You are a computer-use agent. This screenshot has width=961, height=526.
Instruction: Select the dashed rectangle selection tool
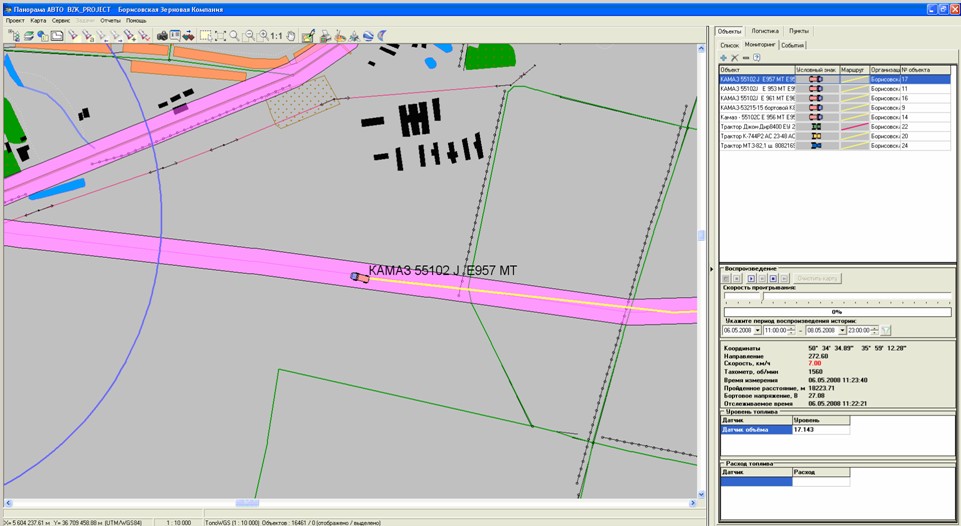205,36
